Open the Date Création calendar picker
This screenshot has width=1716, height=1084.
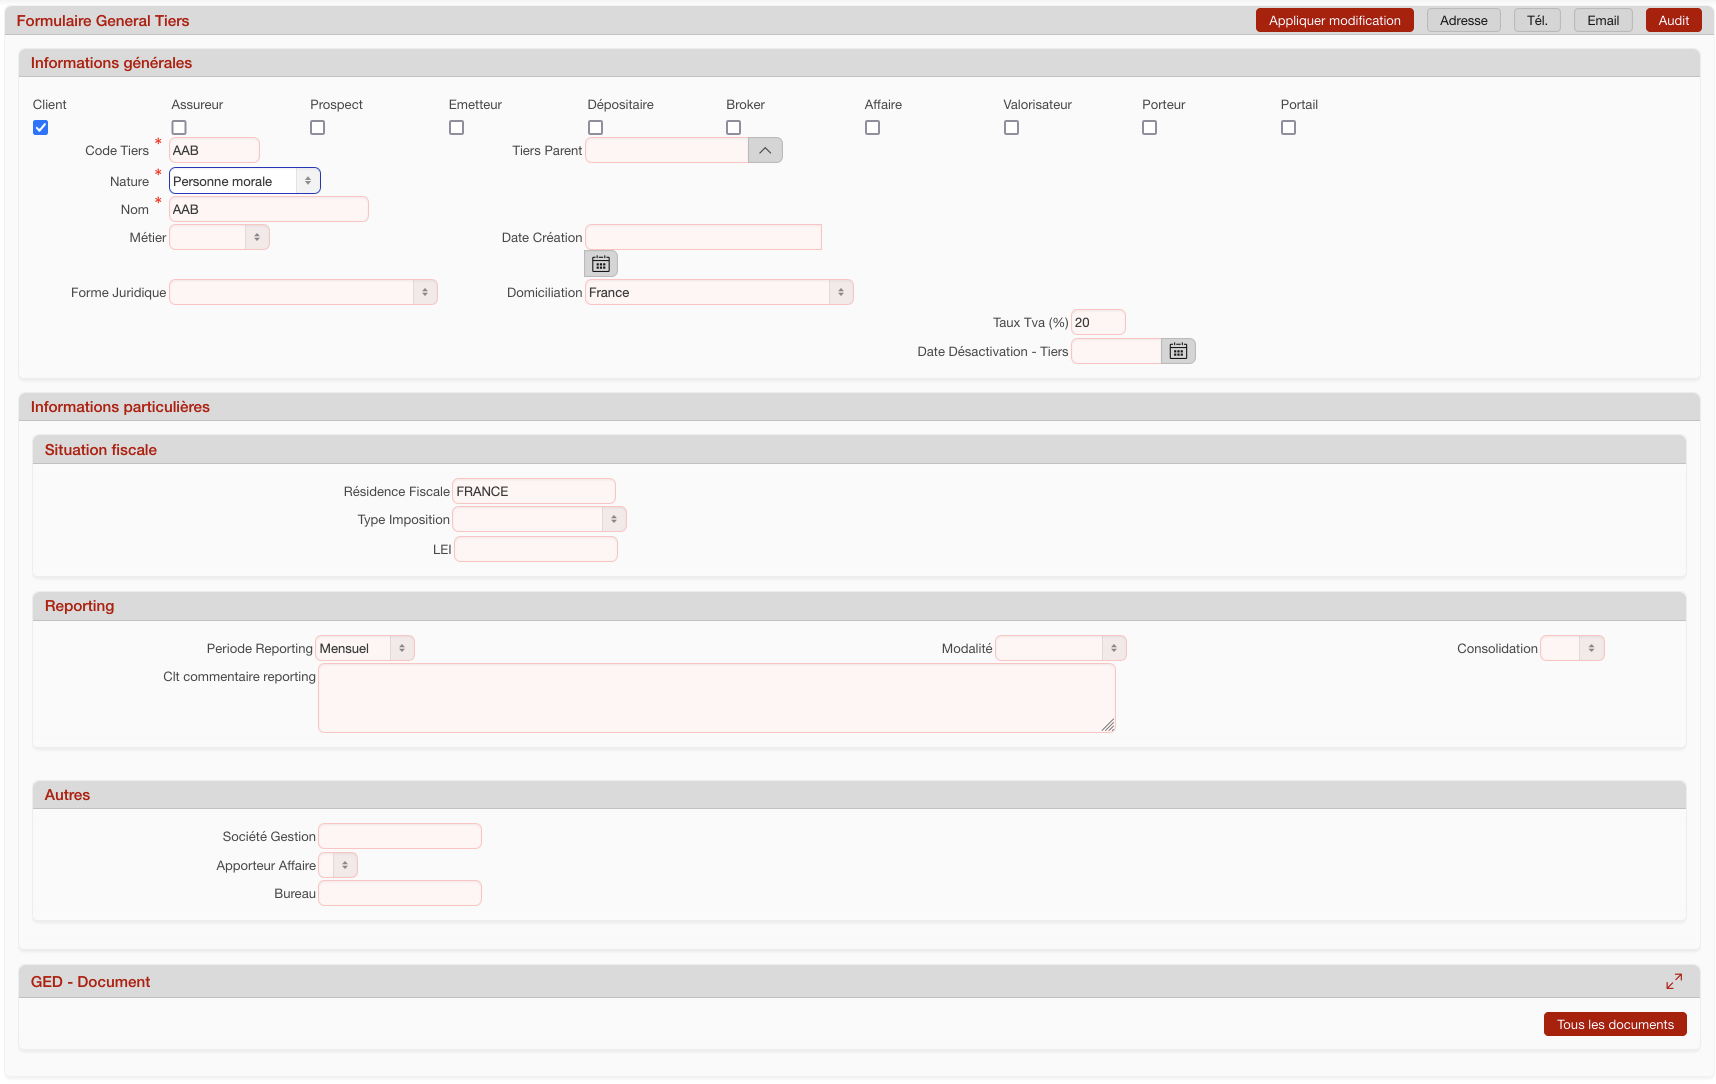601,264
